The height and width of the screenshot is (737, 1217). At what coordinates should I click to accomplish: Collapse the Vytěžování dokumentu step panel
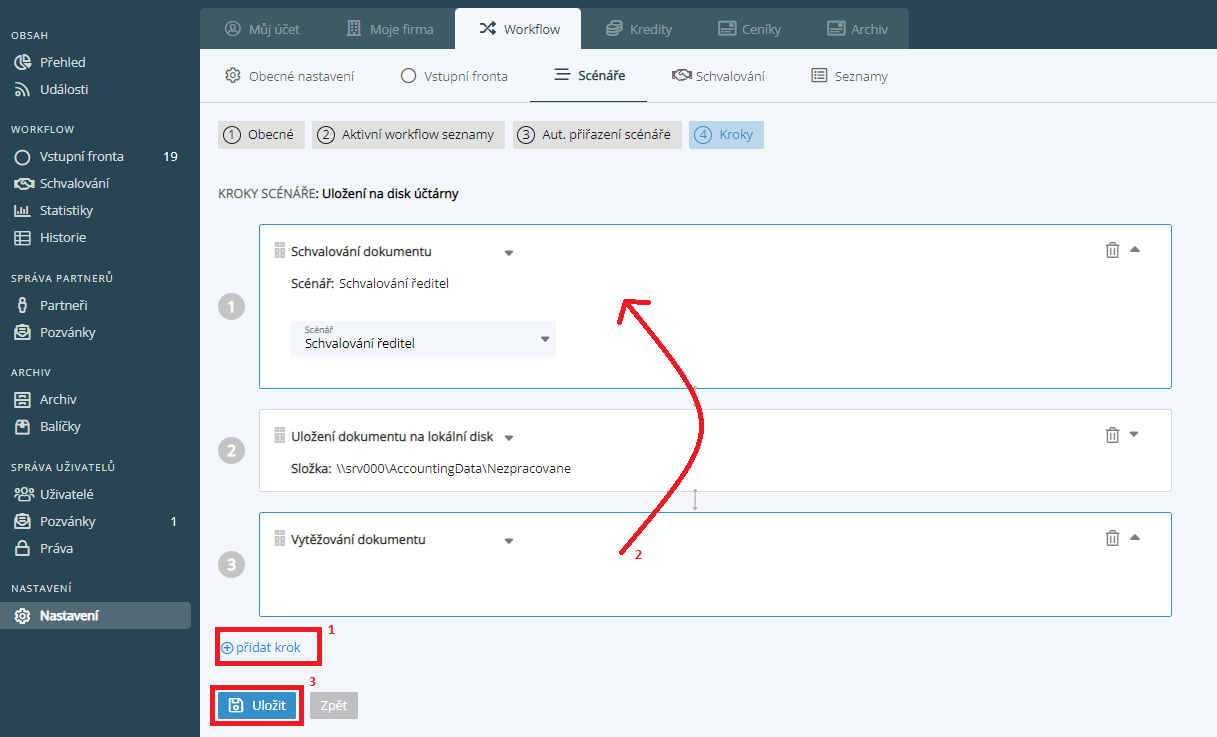1135,538
